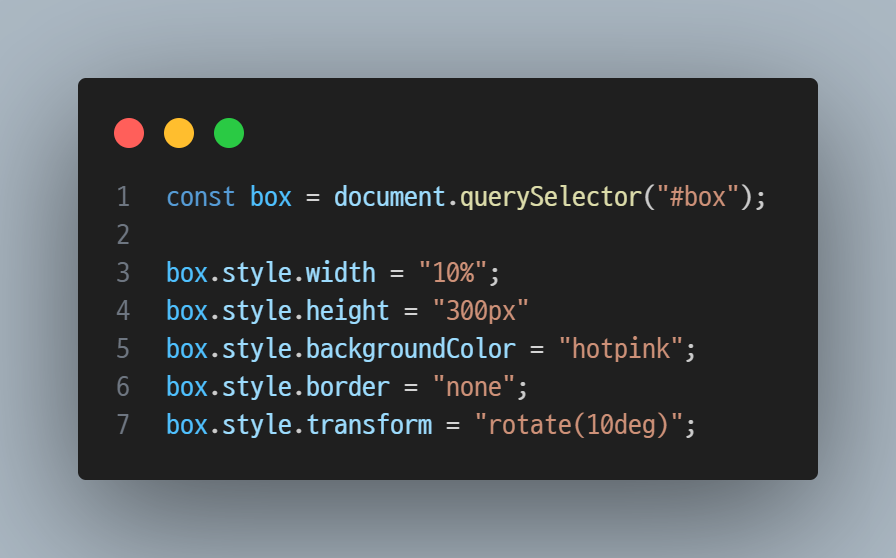Click line number 6 in gutter
The image size is (896, 558).
(123, 387)
